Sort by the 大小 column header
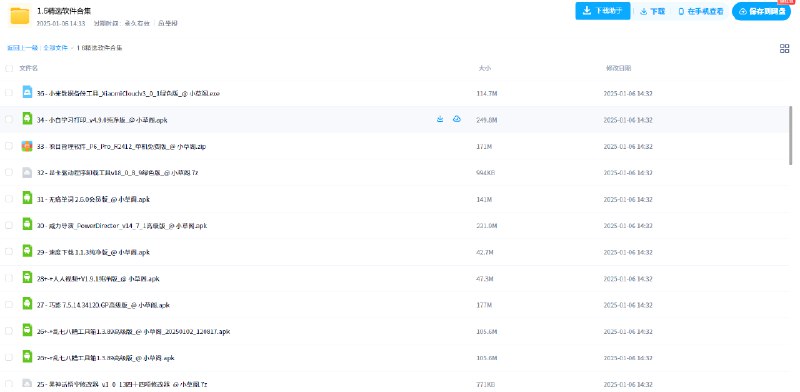800x392 pixels. 484,68
